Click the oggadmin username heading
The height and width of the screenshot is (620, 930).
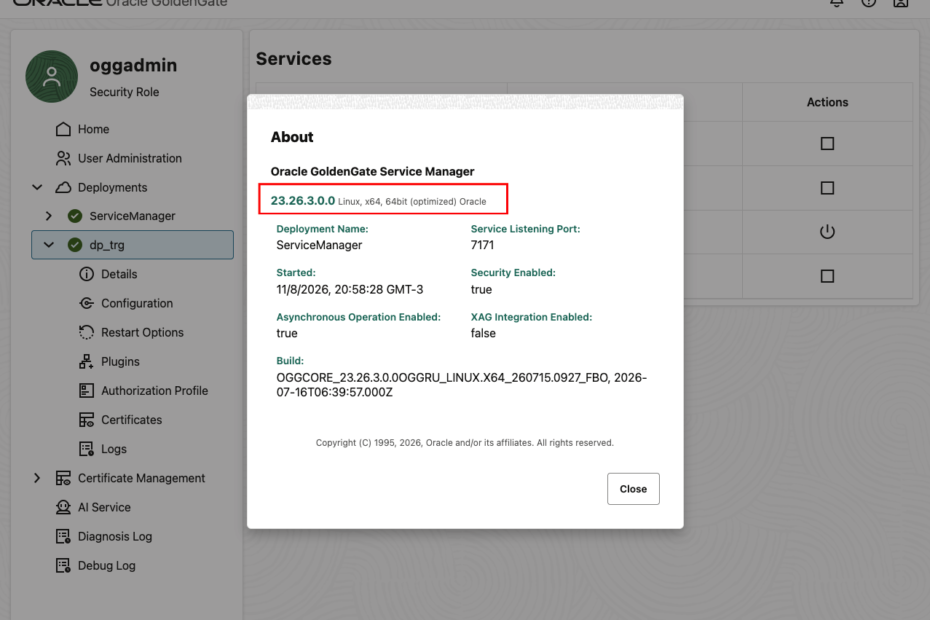[133, 65]
